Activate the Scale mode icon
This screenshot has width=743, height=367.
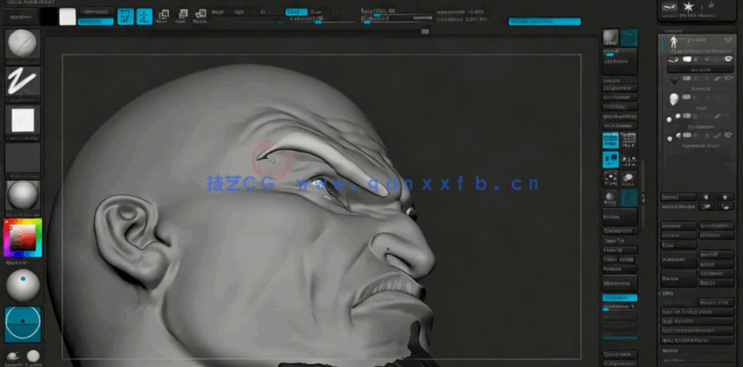click(181, 16)
